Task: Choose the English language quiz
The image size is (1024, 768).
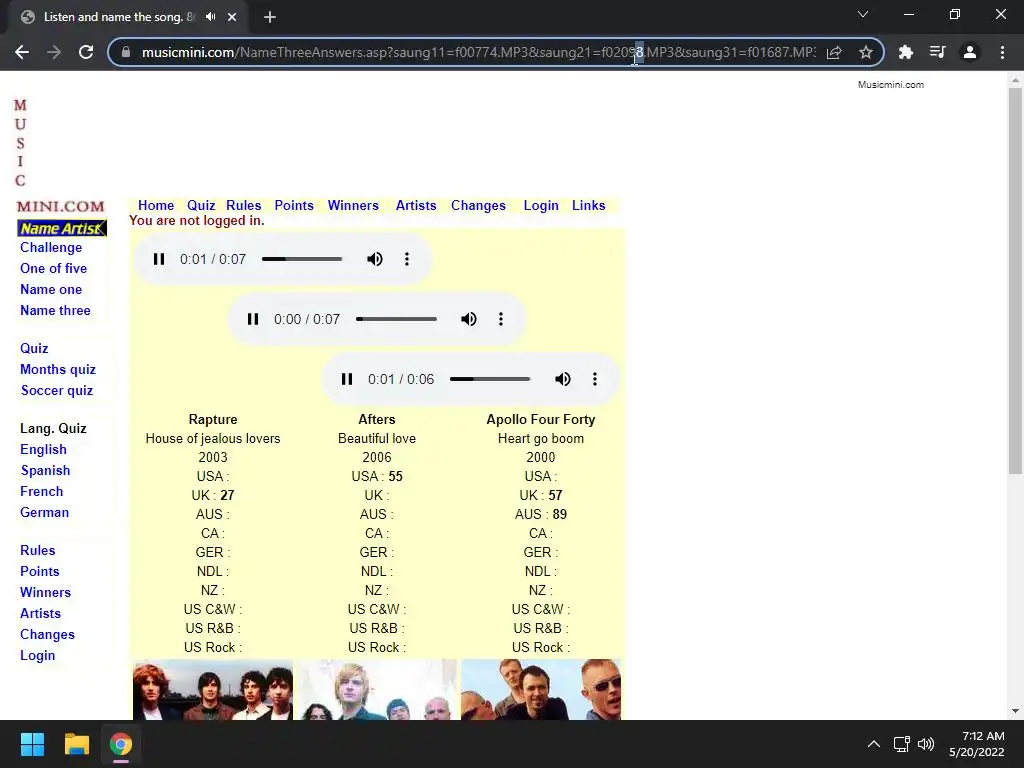Action: point(43,449)
